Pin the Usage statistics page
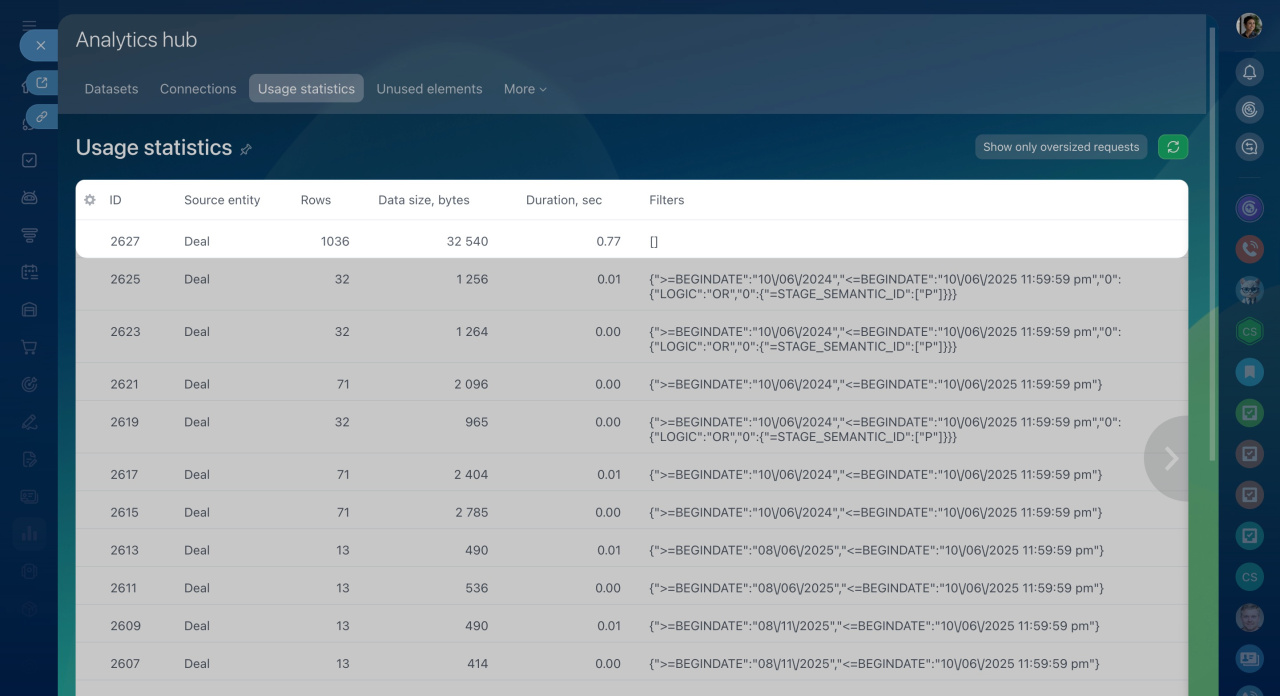The width and height of the screenshot is (1280, 696). pos(246,149)
